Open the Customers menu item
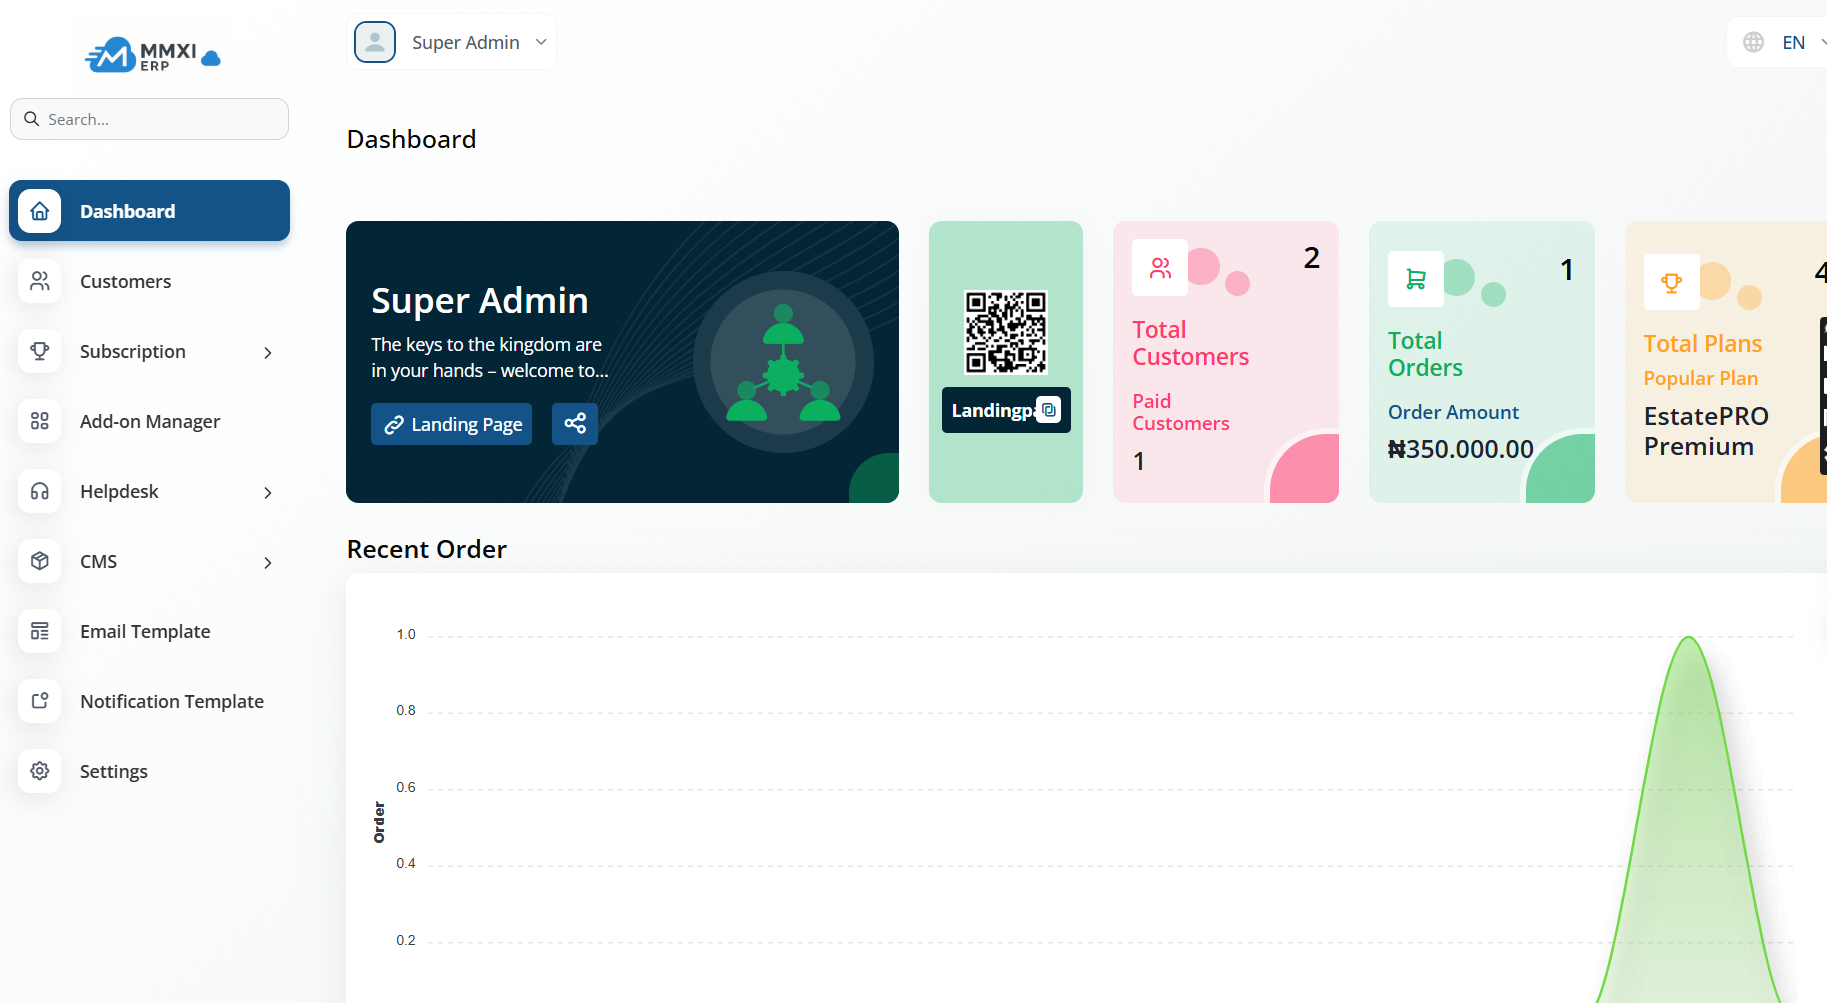Viewport: 1827px width, 1003px height. click(125, 282)
